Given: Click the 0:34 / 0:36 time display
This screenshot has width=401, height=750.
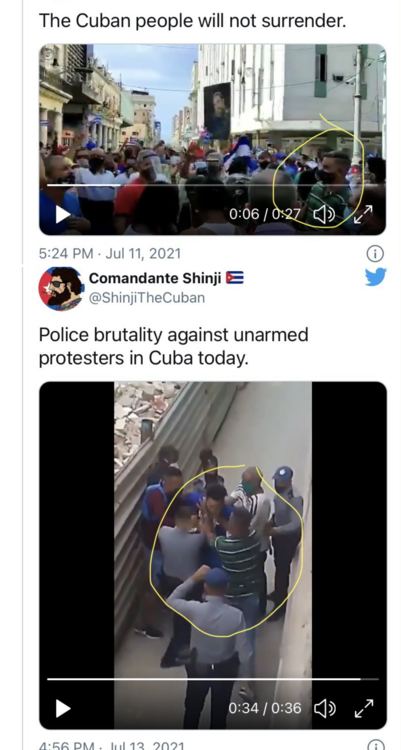Looking at the screenshot, I should [x=265, y=708].
